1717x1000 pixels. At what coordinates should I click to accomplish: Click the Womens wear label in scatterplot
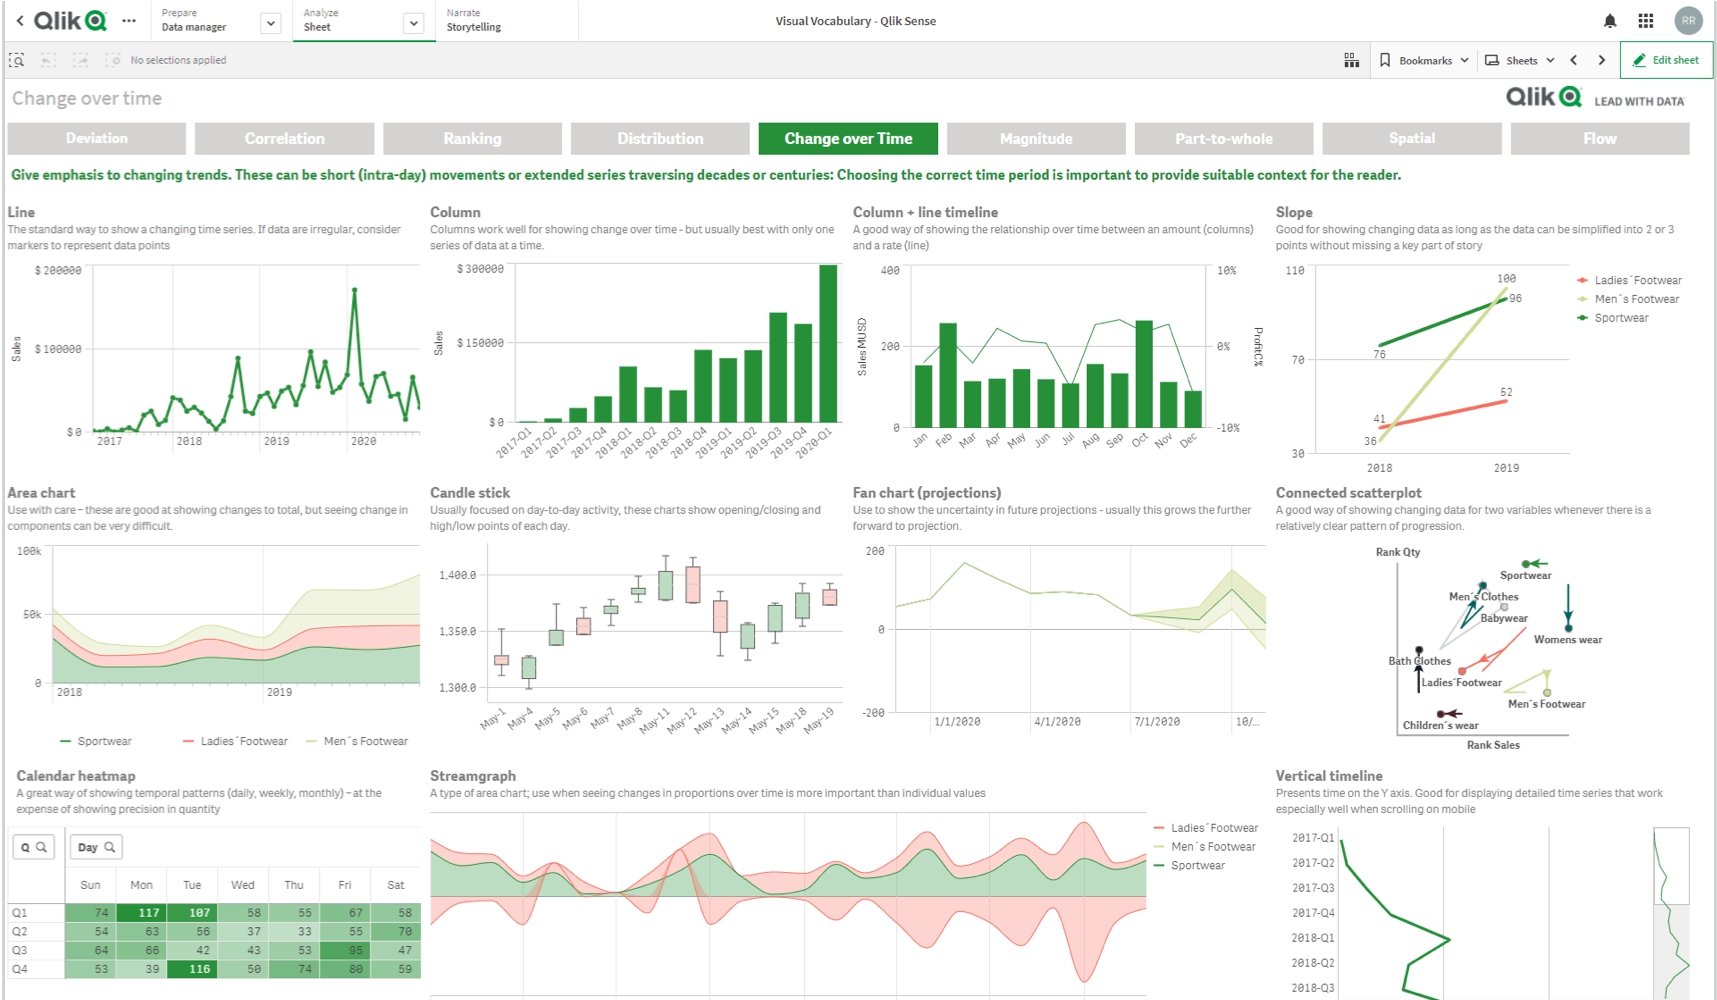(1568, 640)
